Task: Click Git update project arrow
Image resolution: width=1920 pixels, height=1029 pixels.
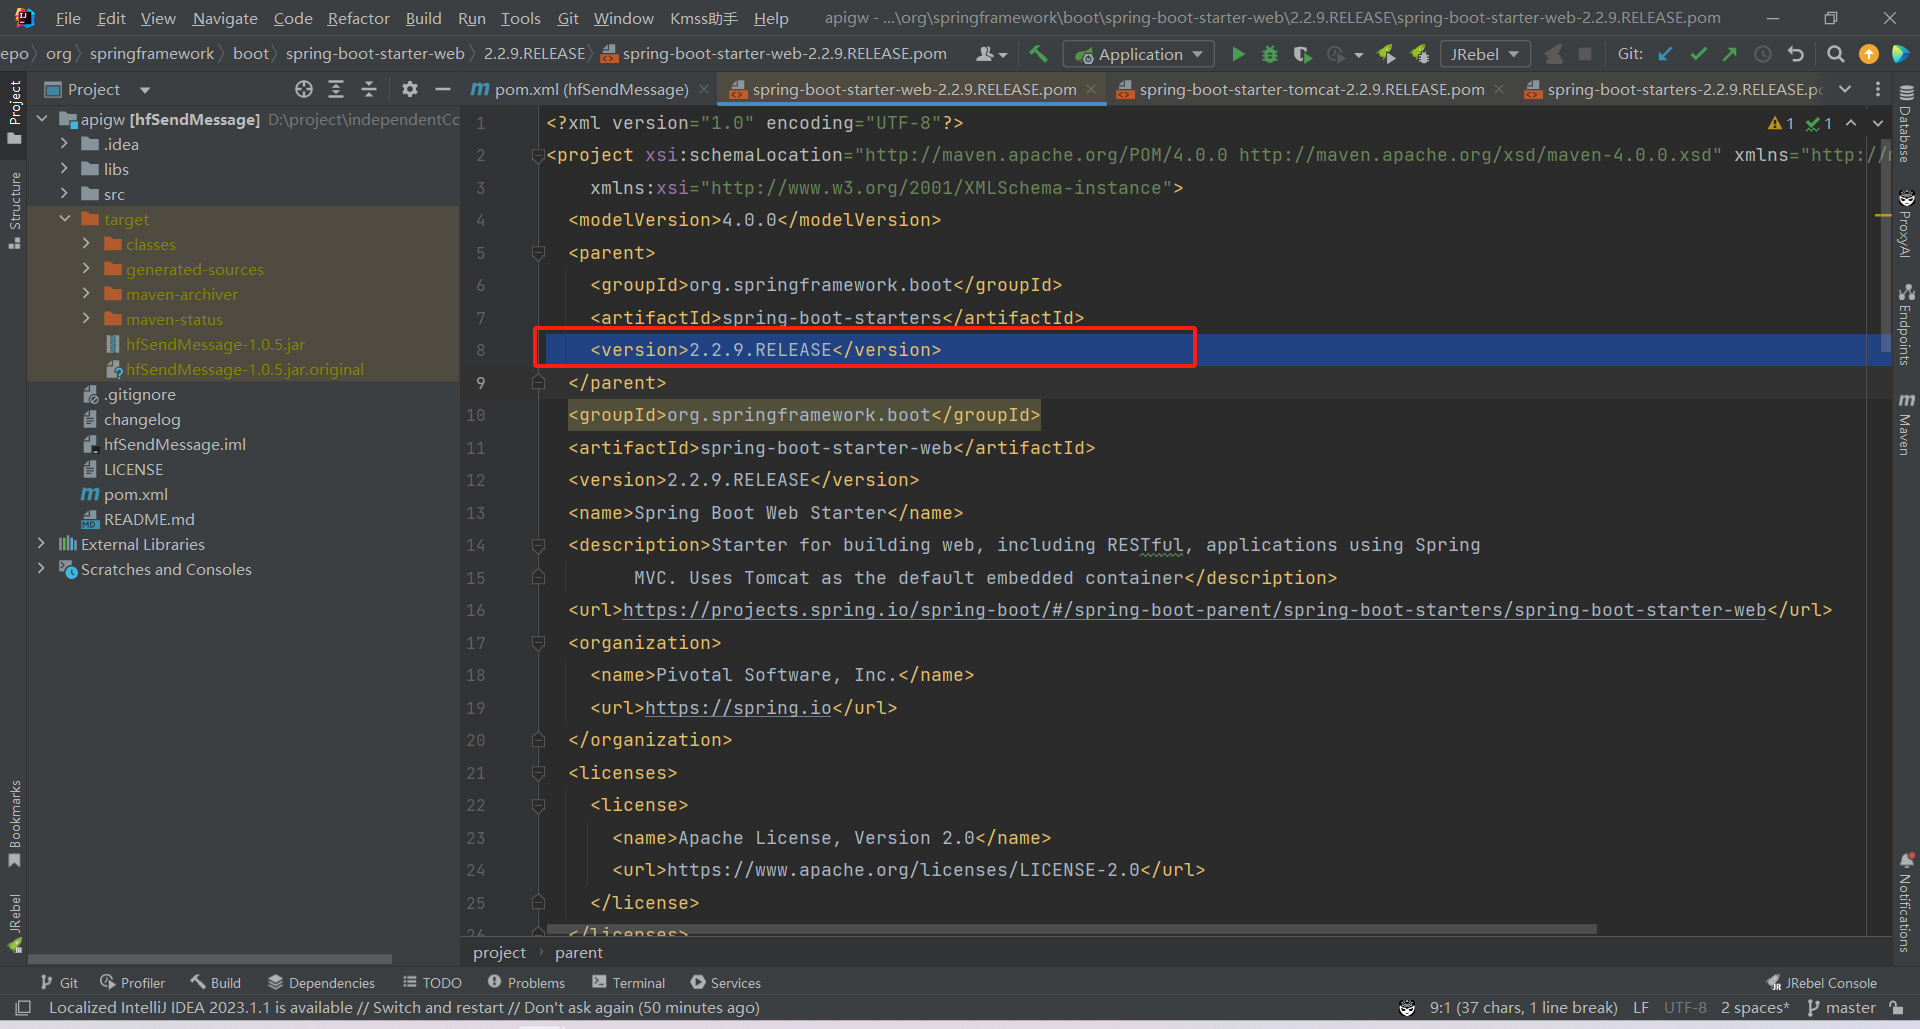Action: [x=1665, y=54]
